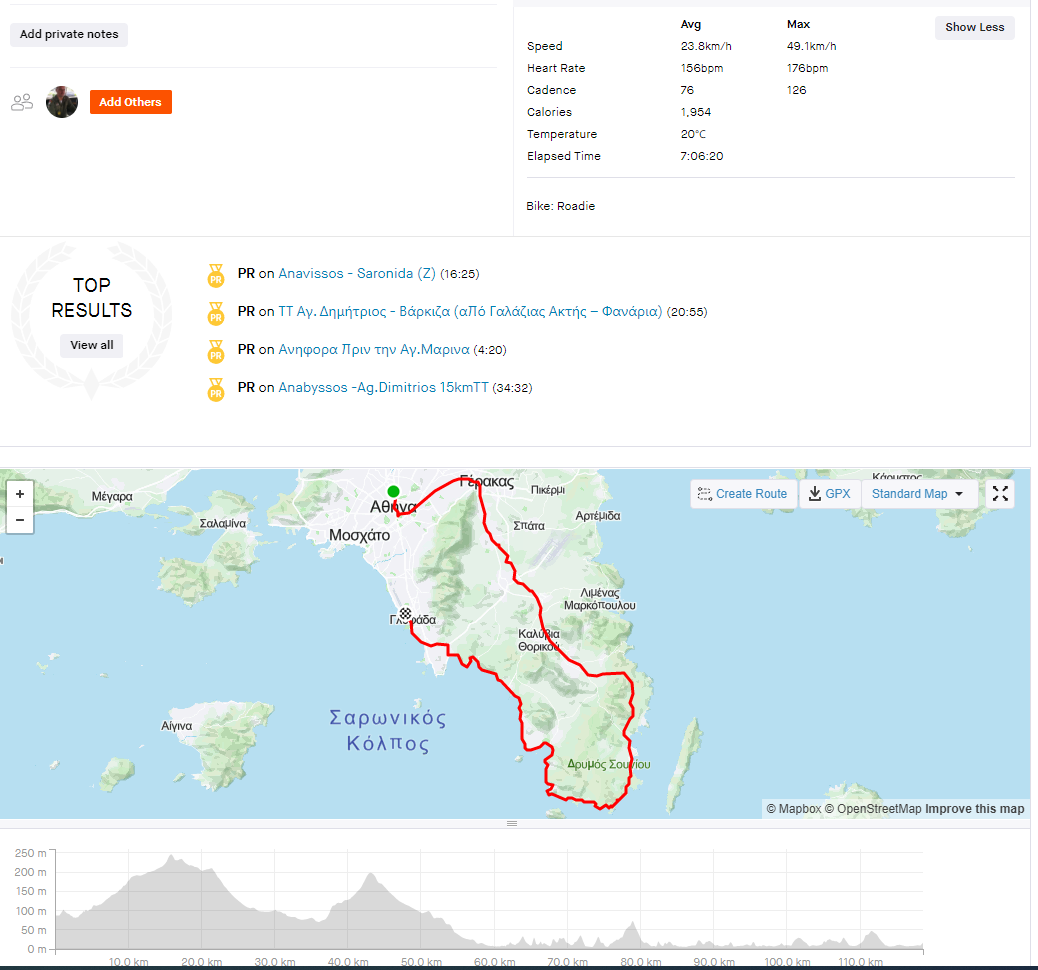
Task: Zoom out the map with minus button
Action: point(20,520)
